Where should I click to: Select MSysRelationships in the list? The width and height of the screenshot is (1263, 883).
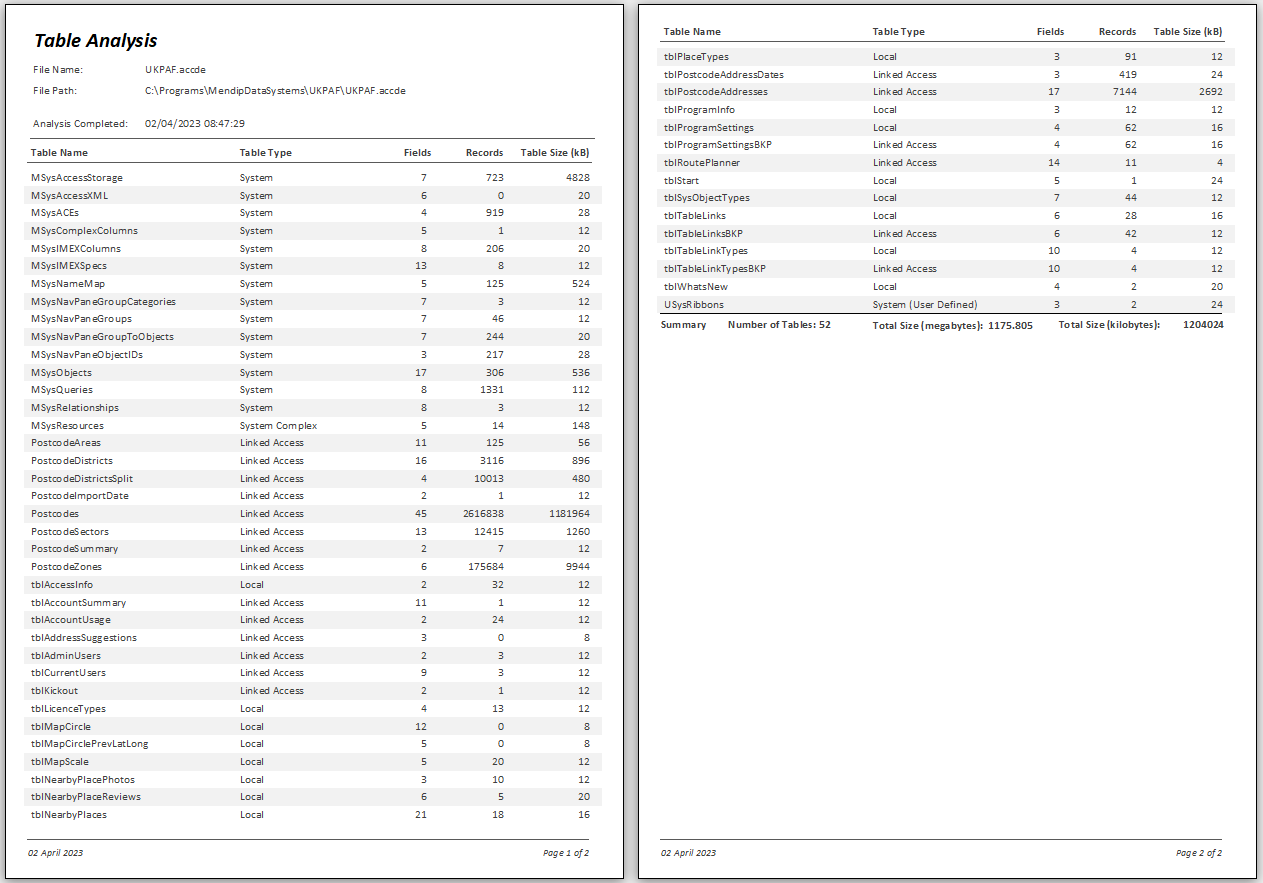click(75, 408)
